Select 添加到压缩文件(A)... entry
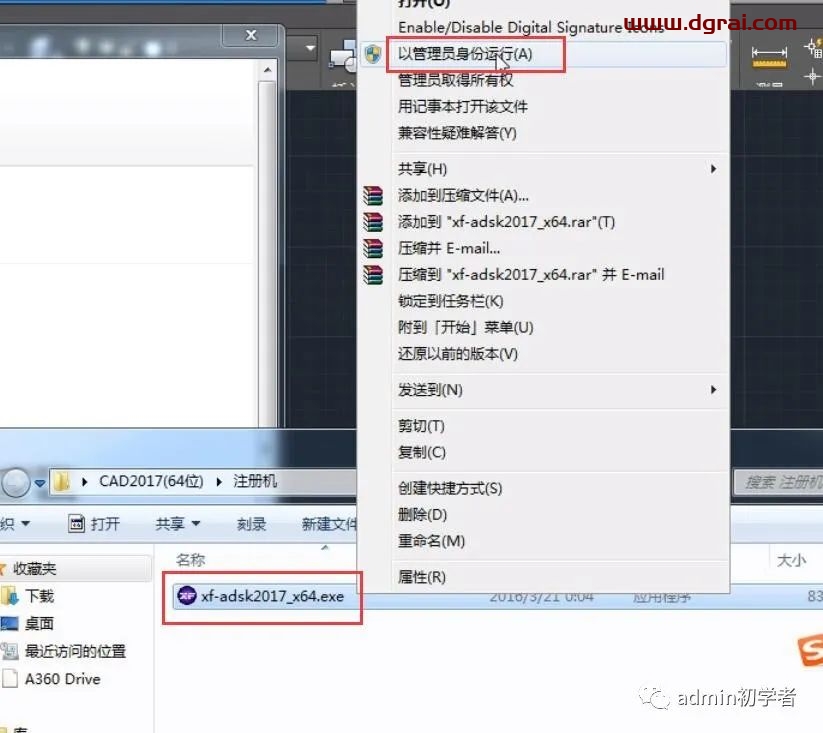Screen dimensions: 823x733 [x=463, y=196]
